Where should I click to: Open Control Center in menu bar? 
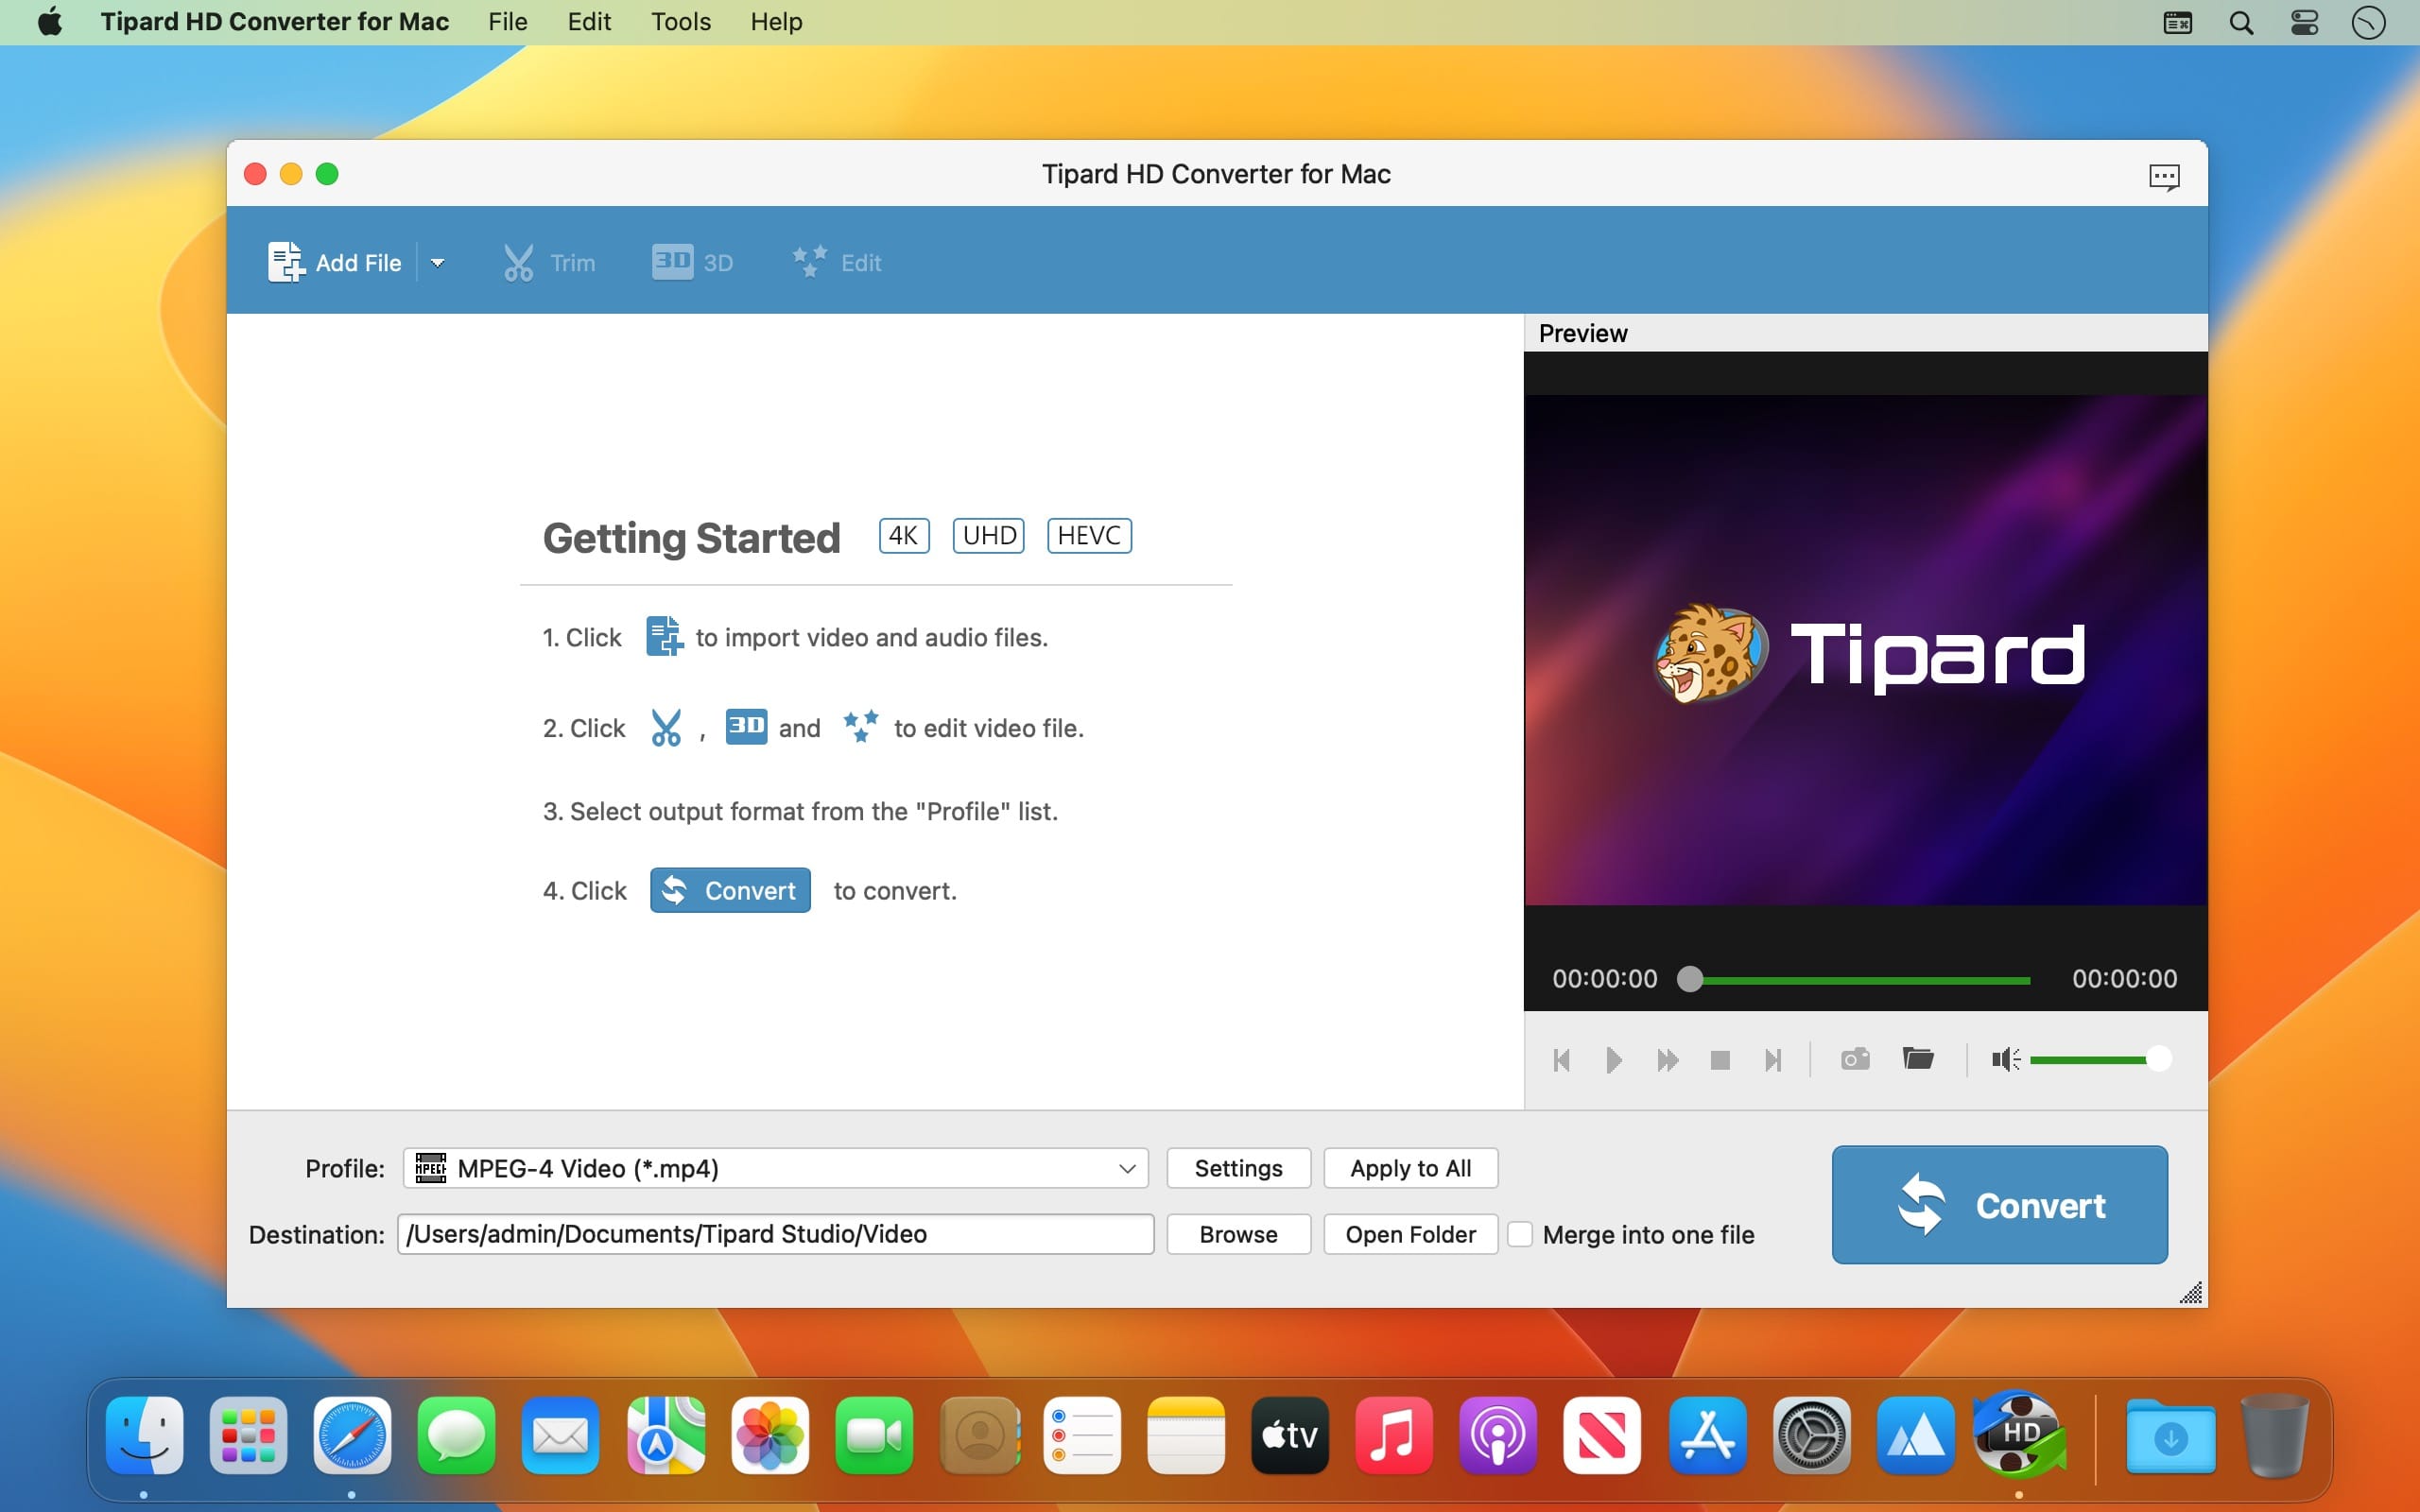coord(2305,23)
